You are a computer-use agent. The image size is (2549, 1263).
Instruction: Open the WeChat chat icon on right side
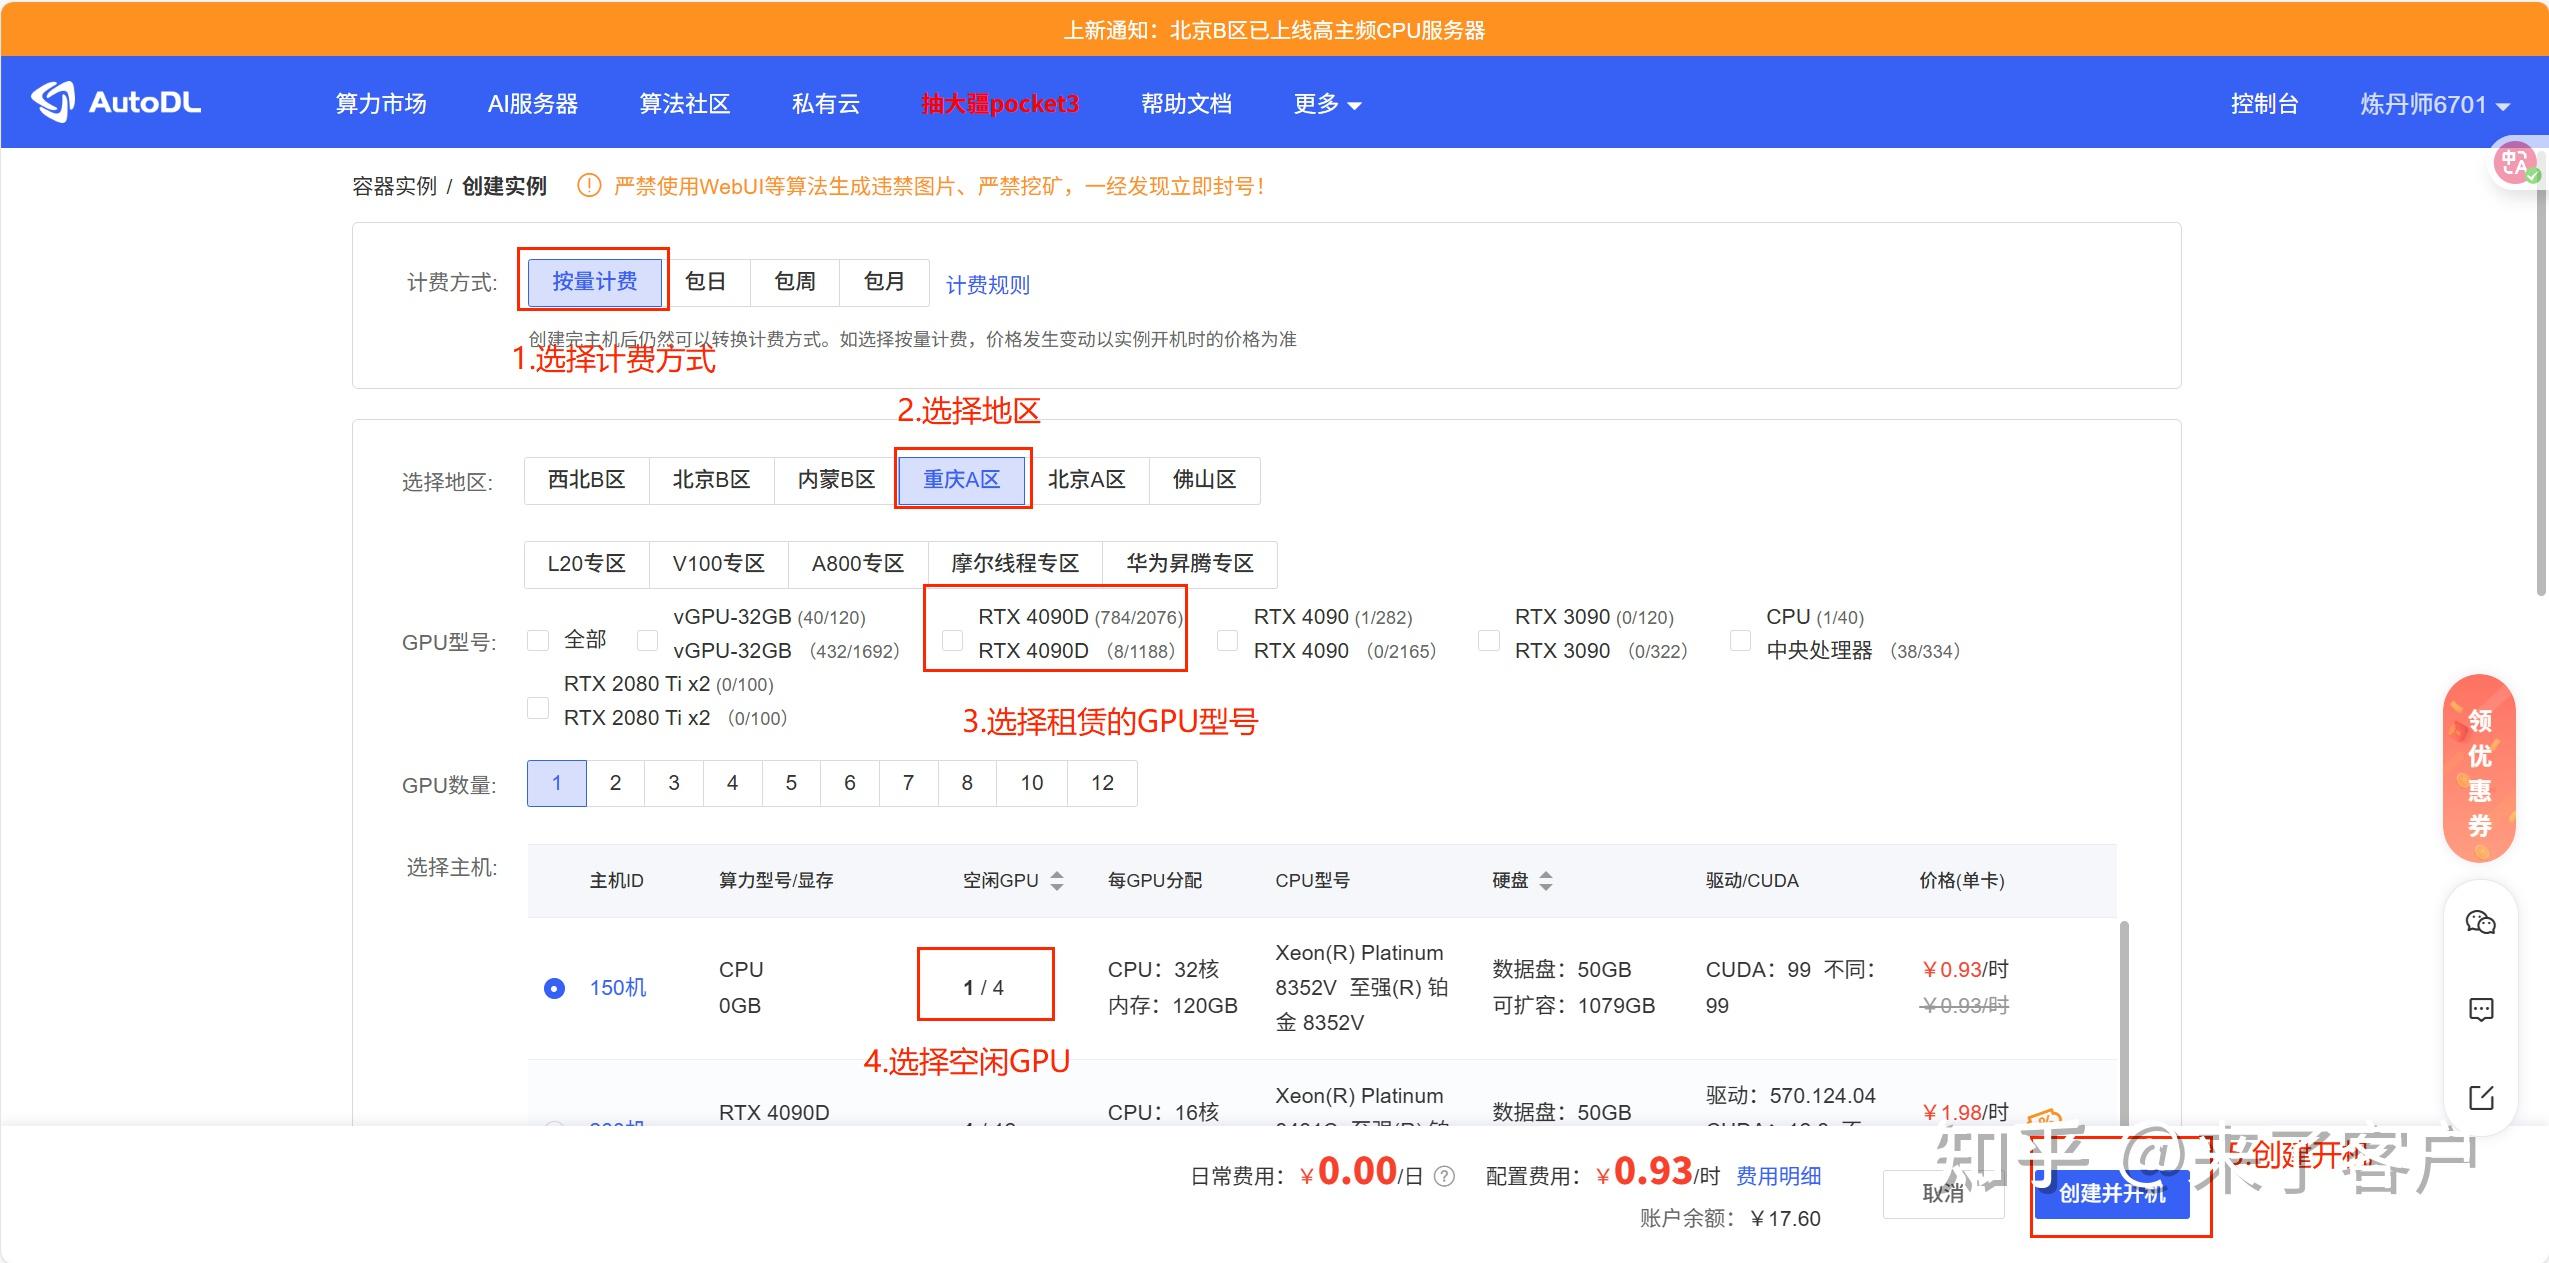pyautogui.click(x=2482, y=922)
